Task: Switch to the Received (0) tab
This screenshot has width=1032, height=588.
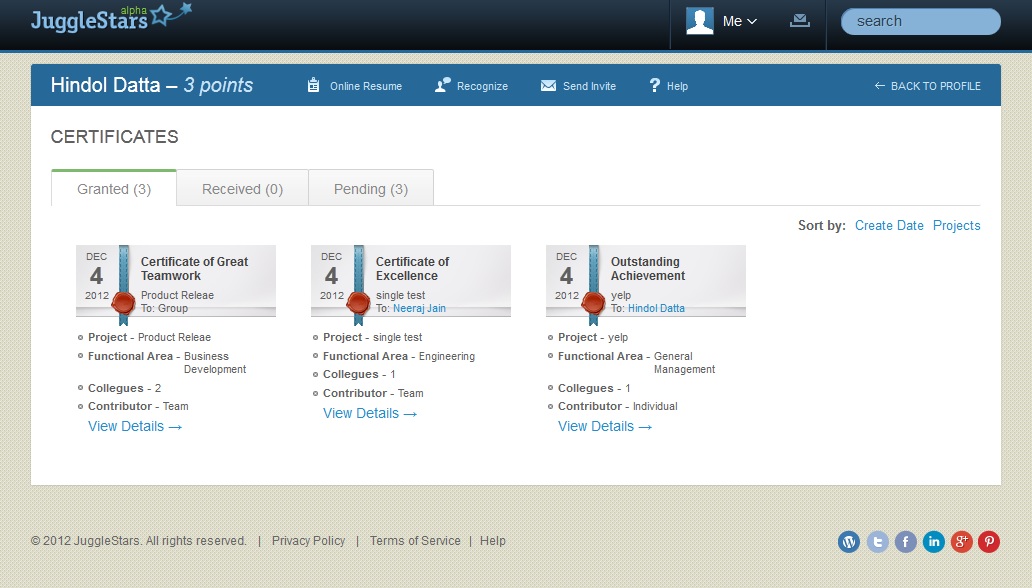Action: [242, 189]
